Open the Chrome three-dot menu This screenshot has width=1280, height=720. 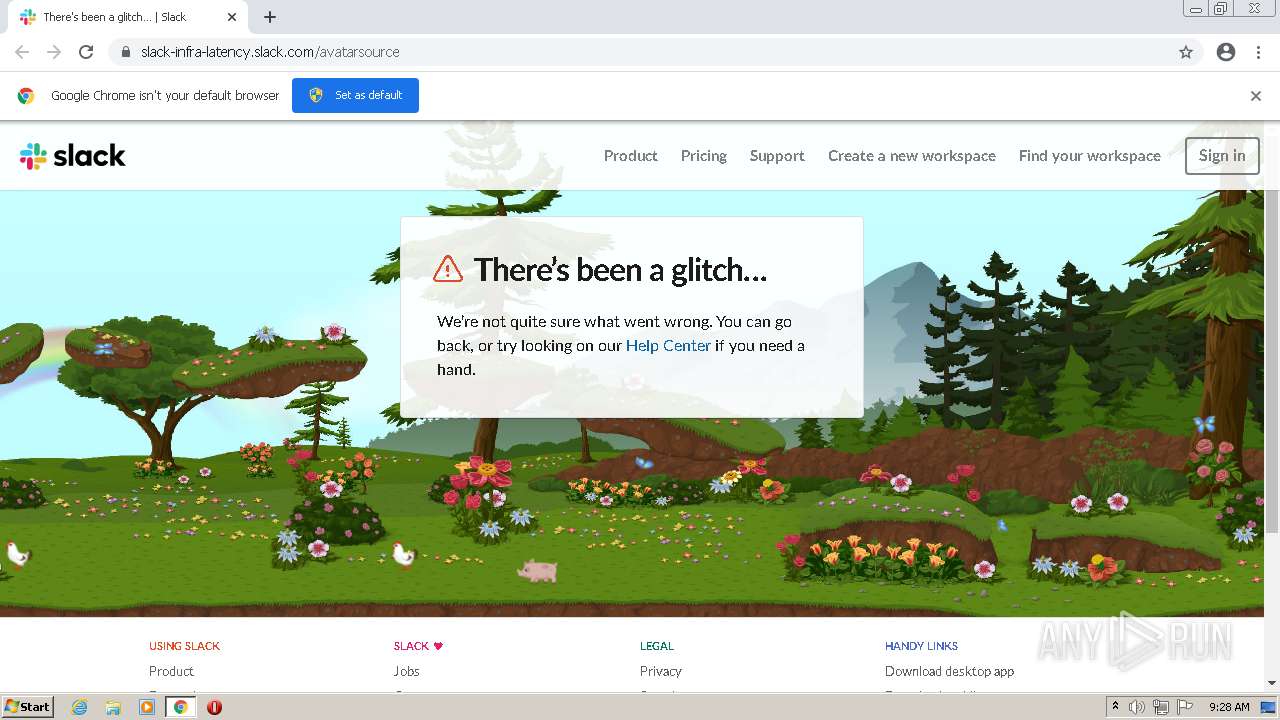1259,52
